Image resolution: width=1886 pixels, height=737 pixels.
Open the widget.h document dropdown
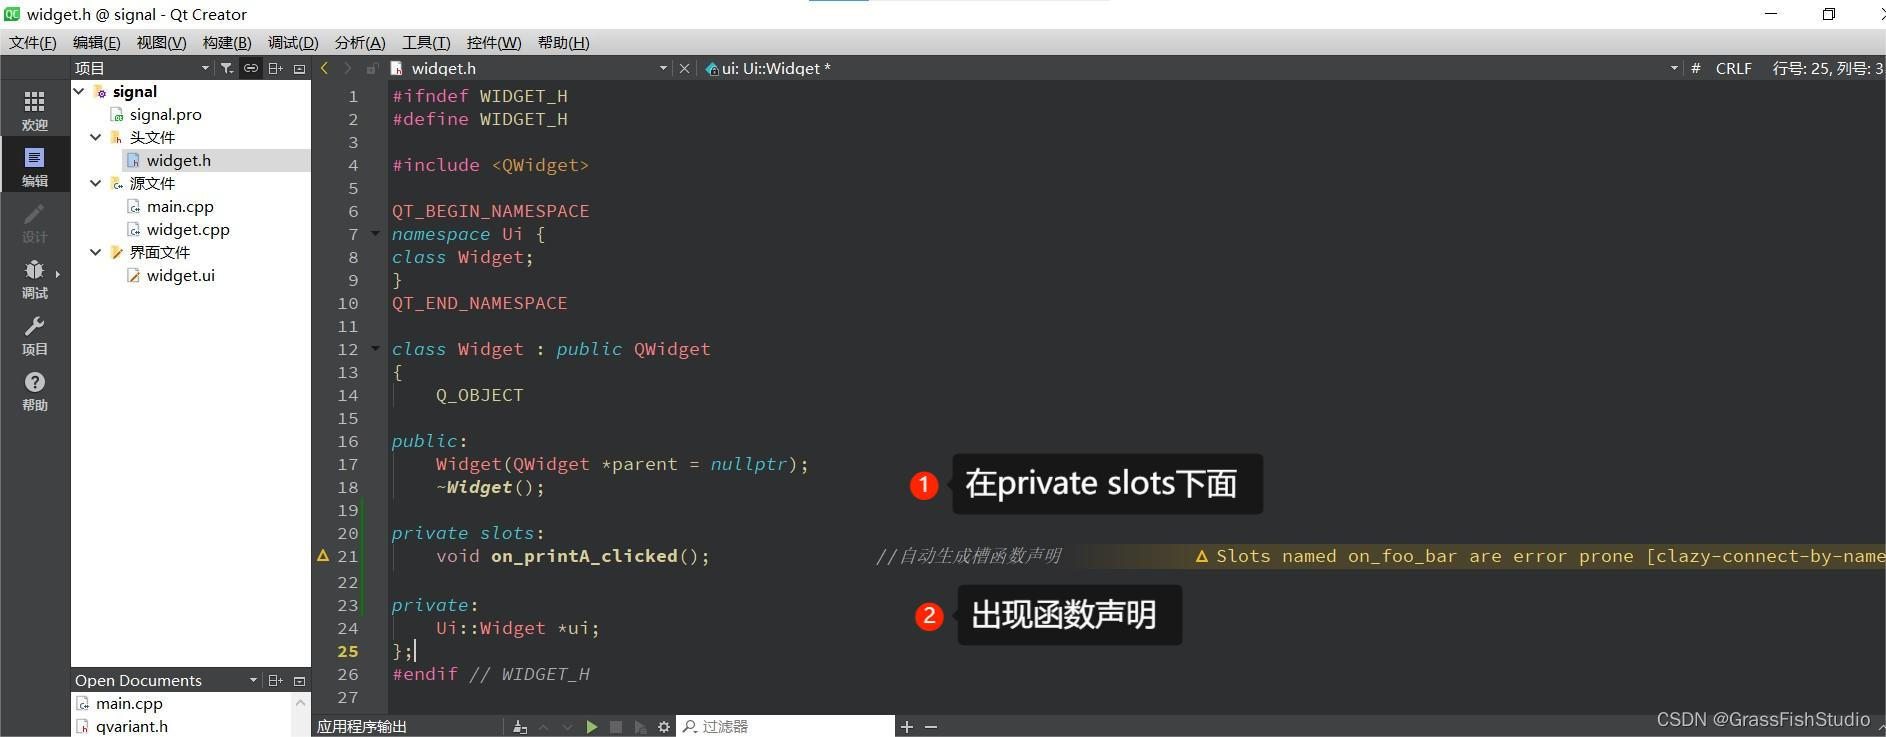coord(663,68)
